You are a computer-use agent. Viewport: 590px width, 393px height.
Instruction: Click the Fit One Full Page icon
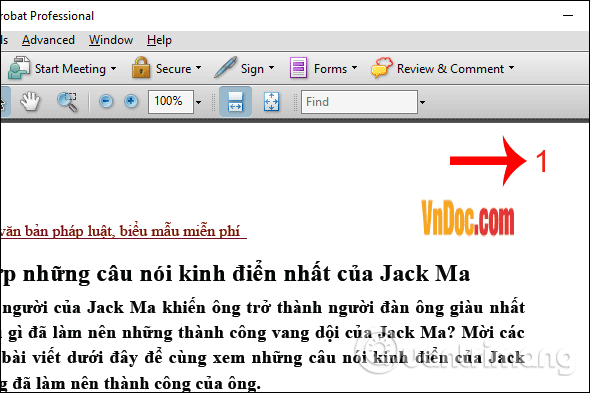click(271, 102)
